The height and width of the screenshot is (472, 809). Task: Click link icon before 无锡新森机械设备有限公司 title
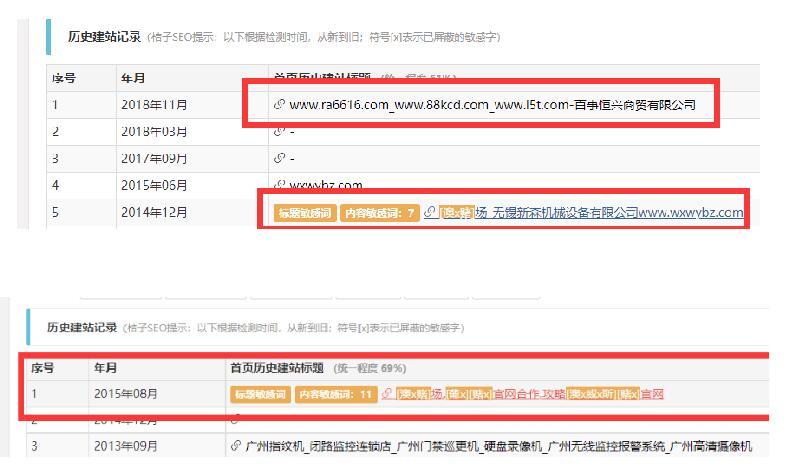(430, 212)
